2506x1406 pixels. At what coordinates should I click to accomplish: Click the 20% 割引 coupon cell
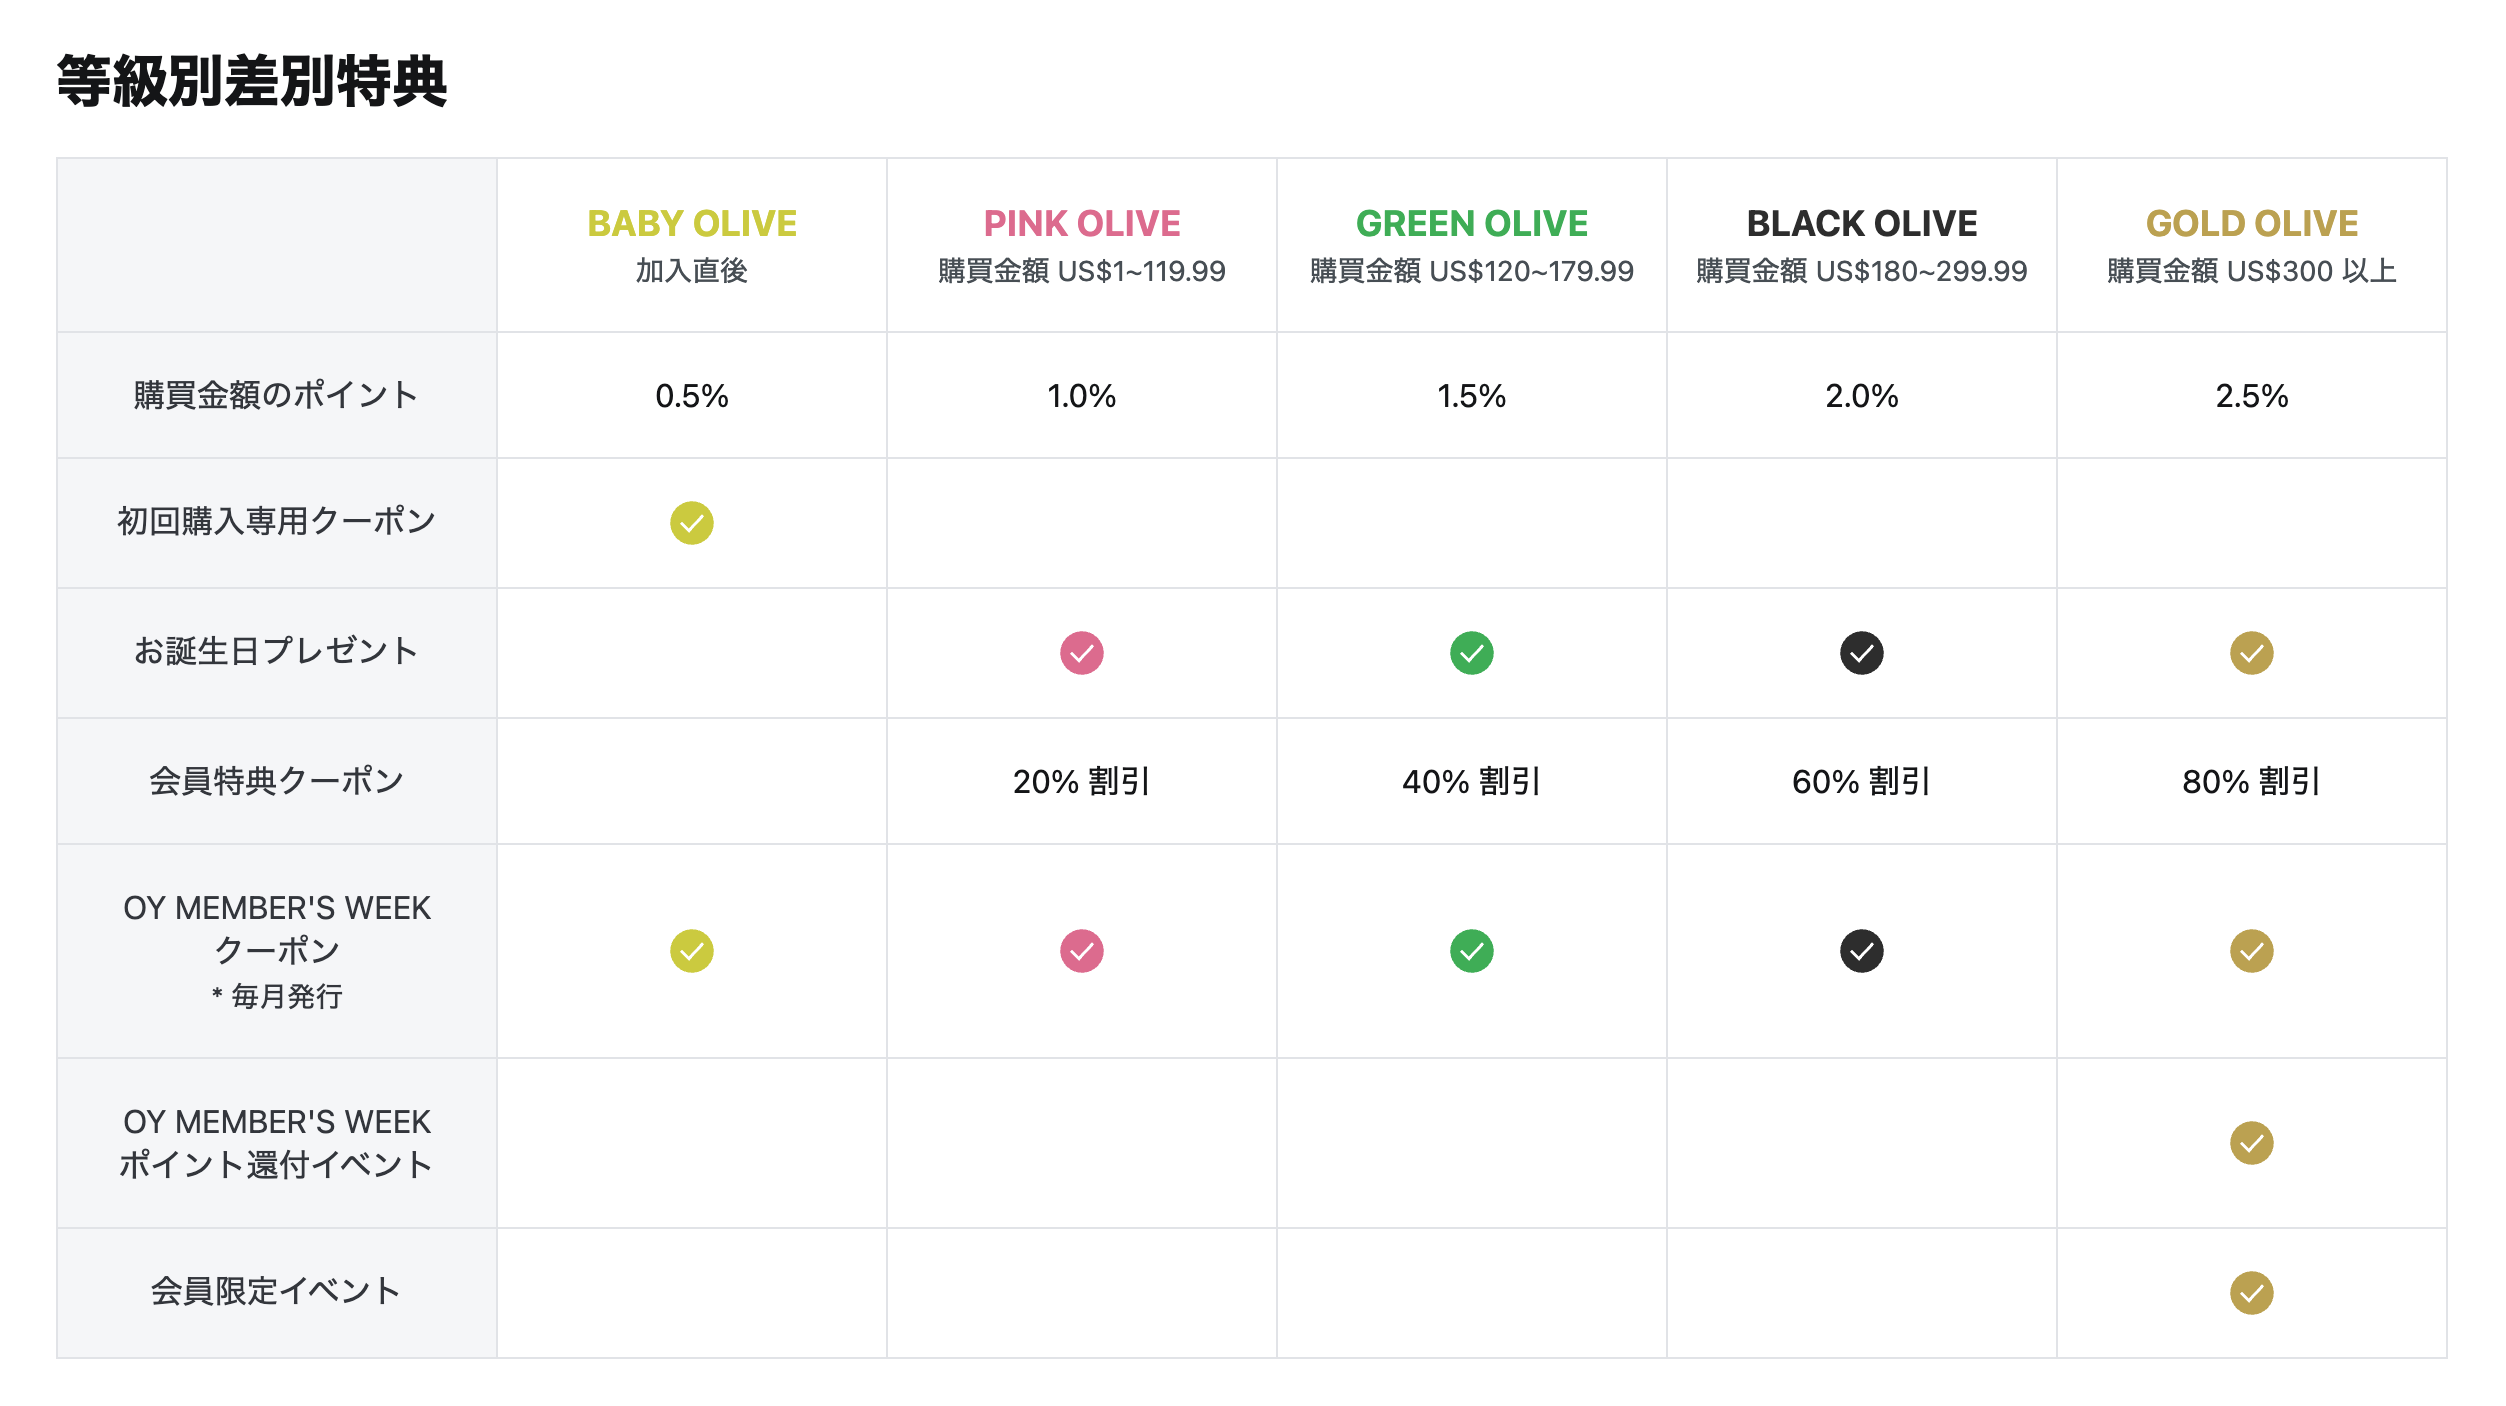tap(1082, 781)
